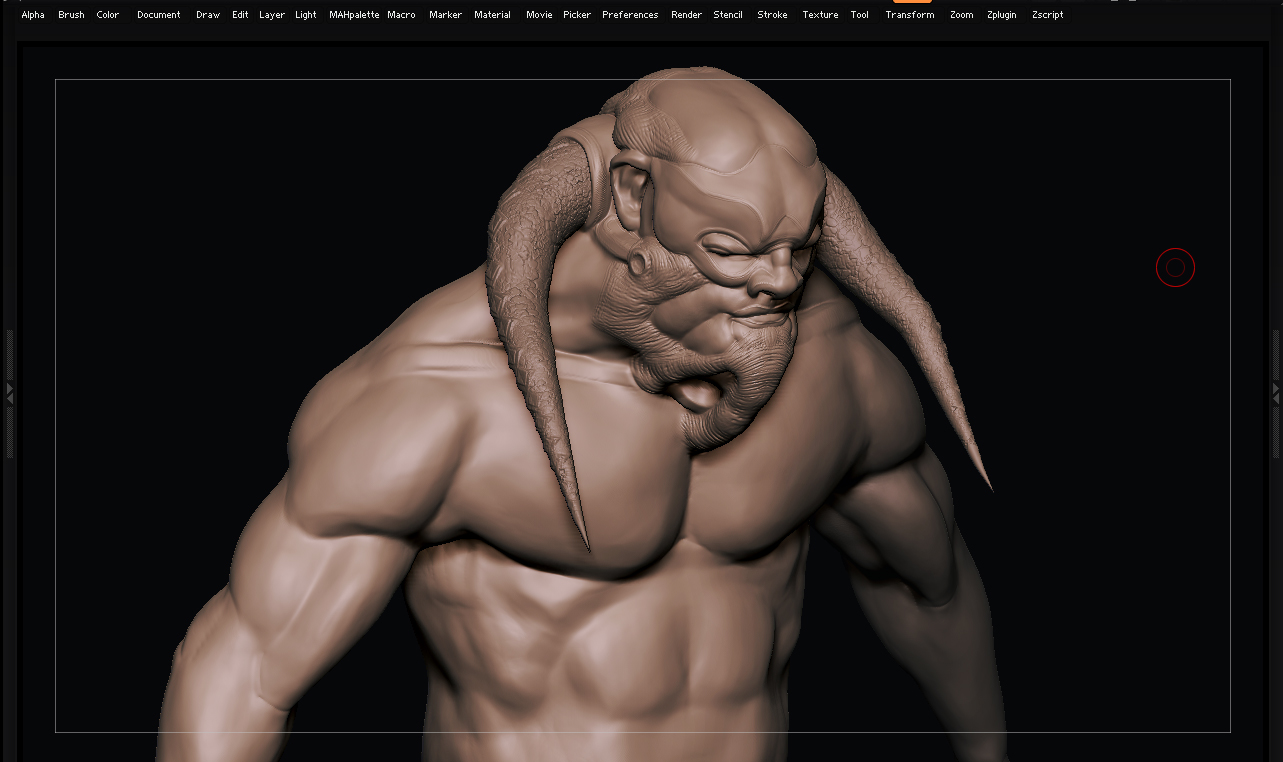Open the Marker menu
Viewport: 1283px width, 762px height.
tap(445, 15)
